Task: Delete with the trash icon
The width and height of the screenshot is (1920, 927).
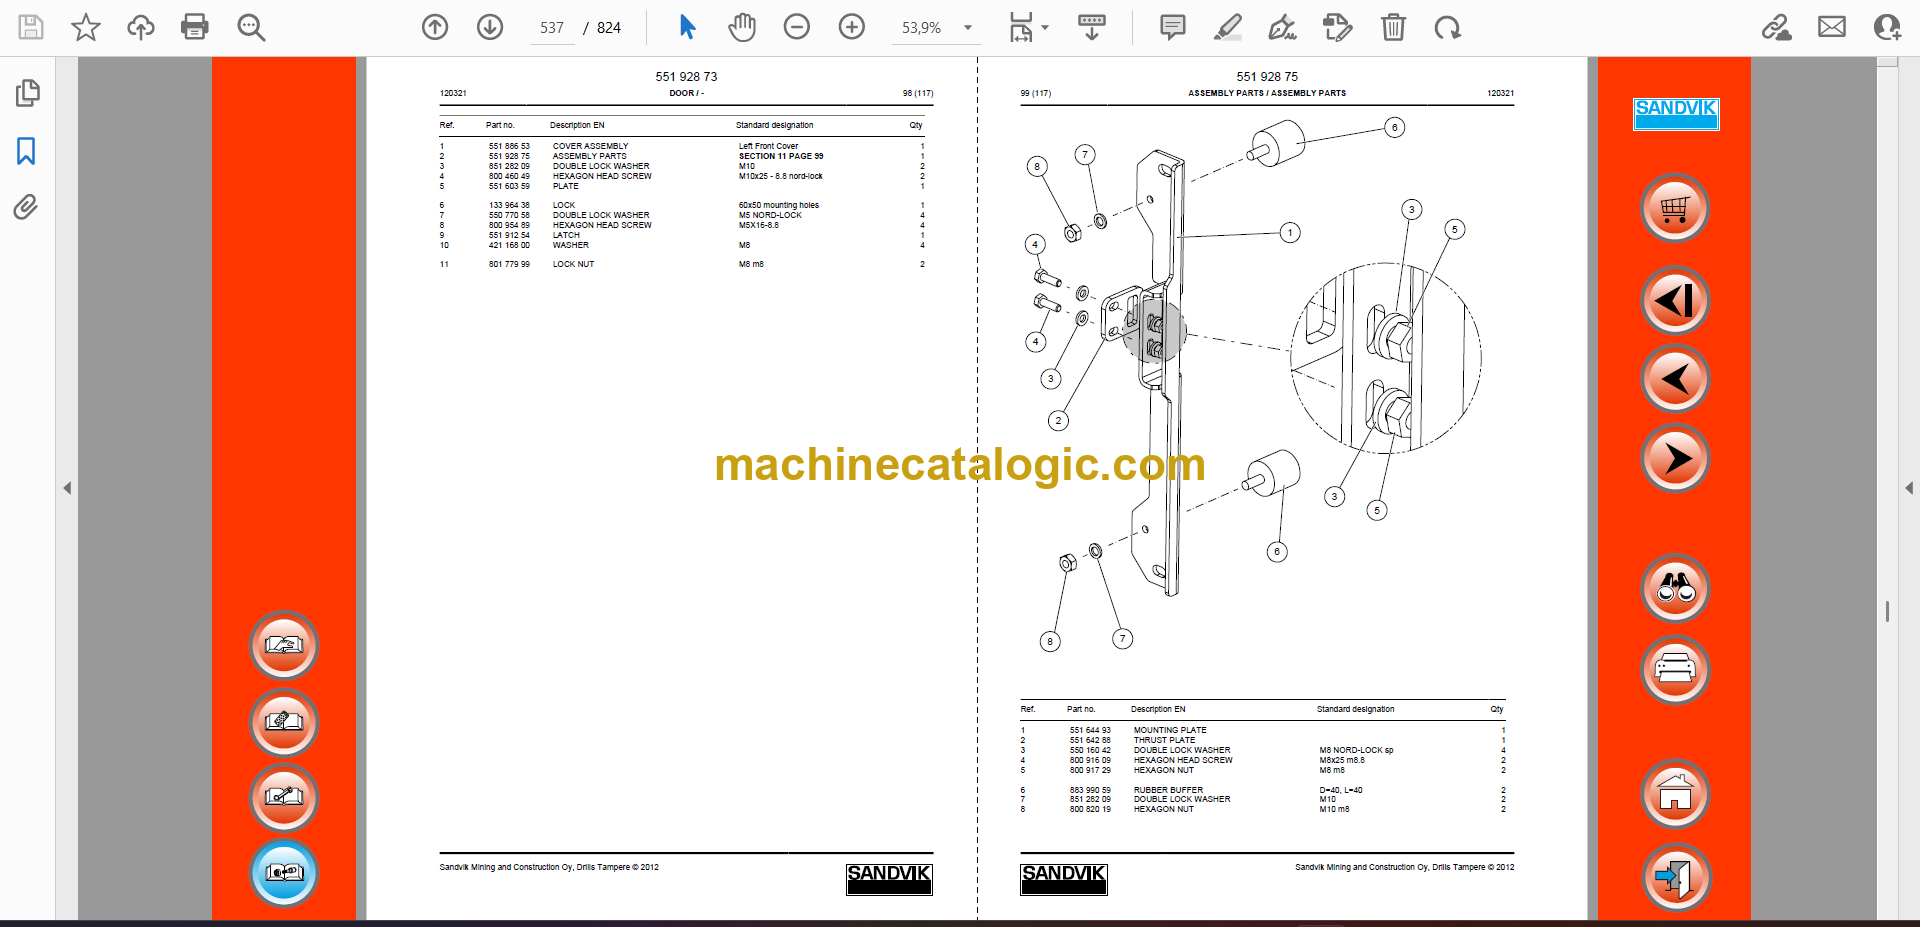Action: coord(1393,27)
